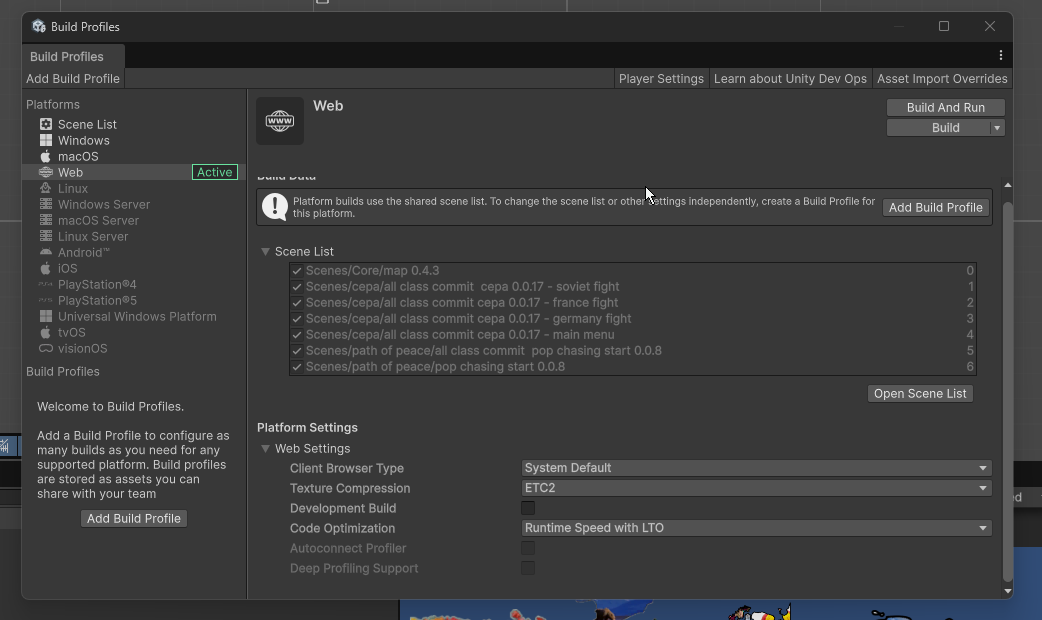Select the Android™ platform row

coord(134,253)
